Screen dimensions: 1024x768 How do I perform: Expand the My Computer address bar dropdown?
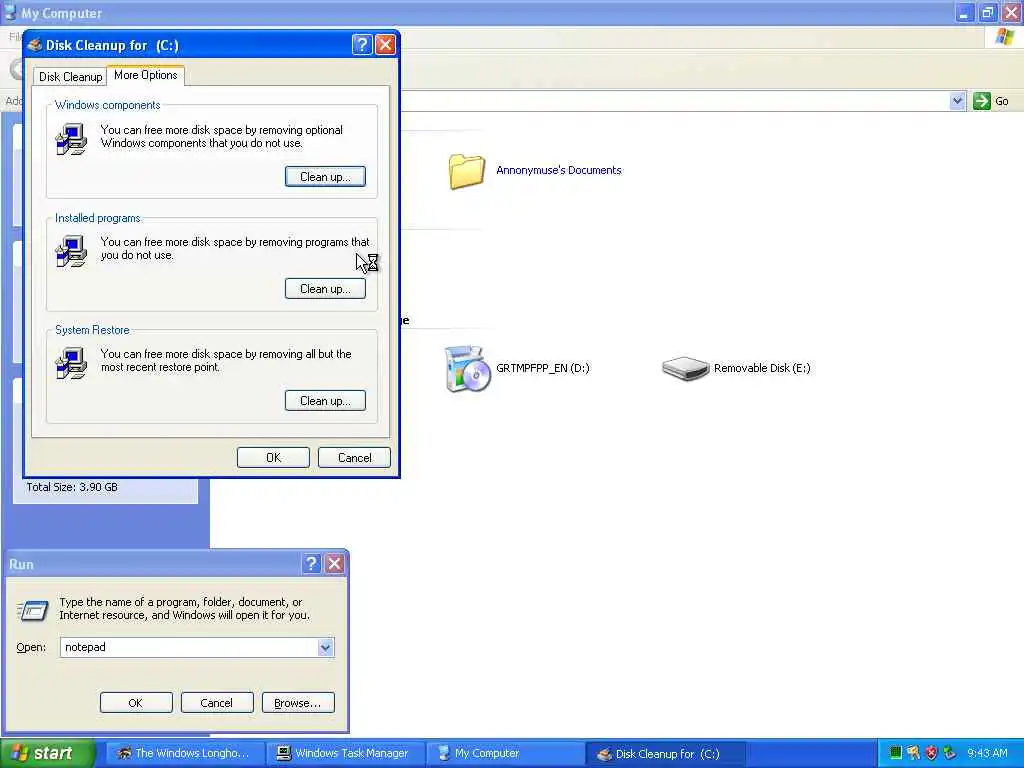[957, 101]
